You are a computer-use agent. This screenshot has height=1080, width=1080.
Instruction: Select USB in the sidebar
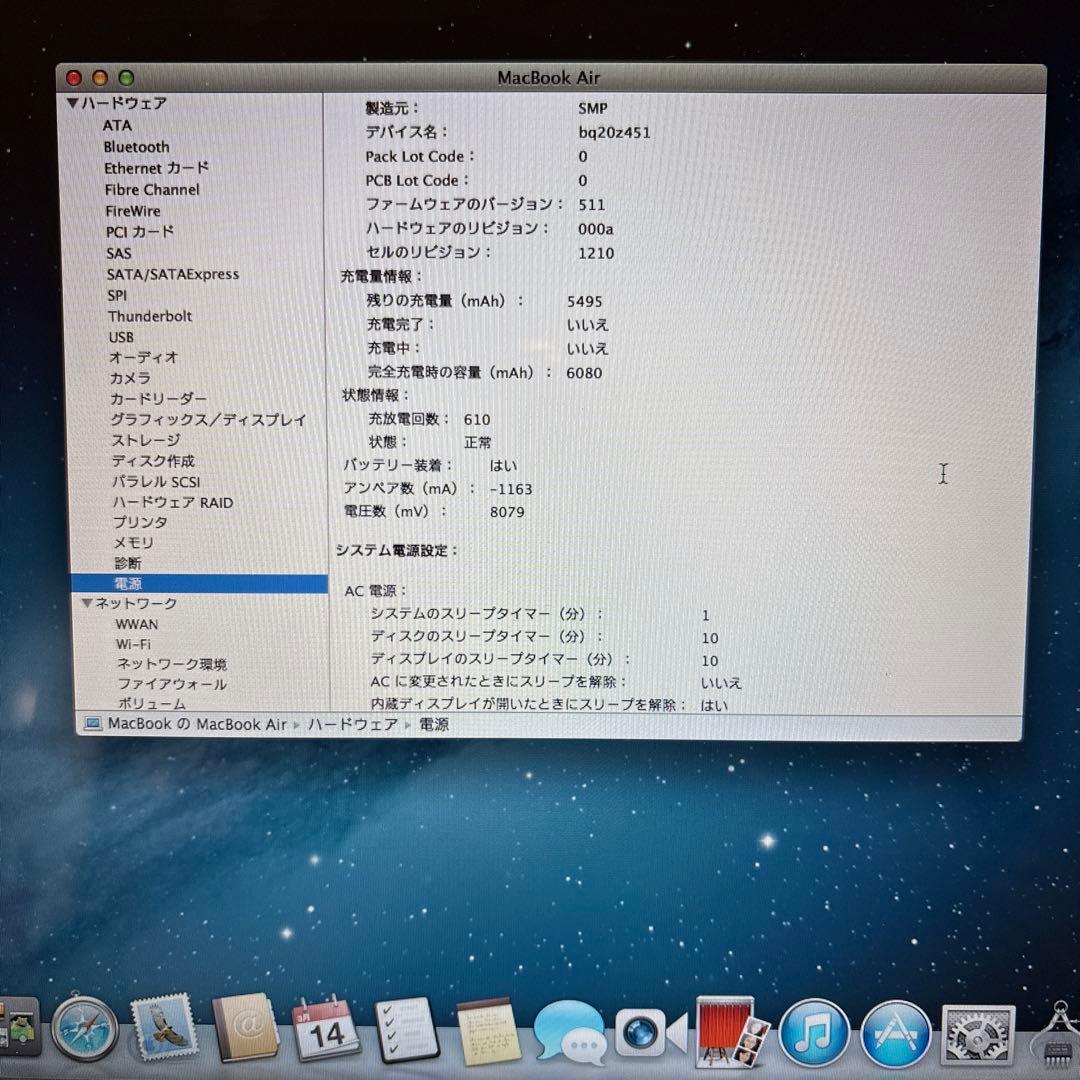[121, 338]
